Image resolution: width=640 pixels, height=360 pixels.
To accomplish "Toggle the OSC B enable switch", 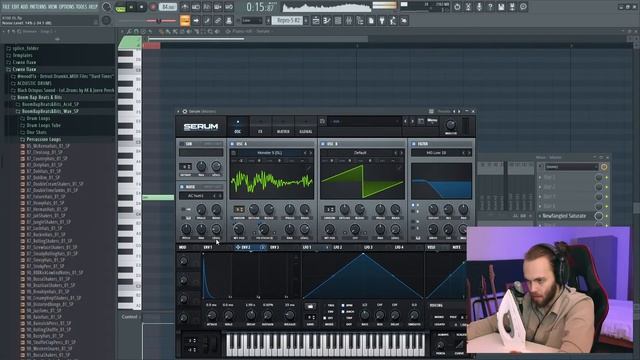I will (x=323, y=144).
